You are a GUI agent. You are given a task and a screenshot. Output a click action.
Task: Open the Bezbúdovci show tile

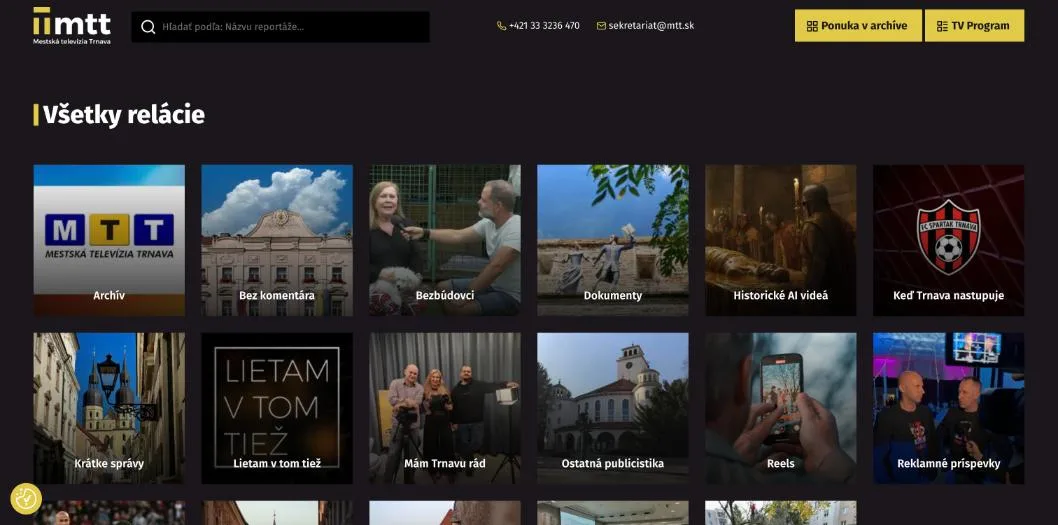[445, 240]
